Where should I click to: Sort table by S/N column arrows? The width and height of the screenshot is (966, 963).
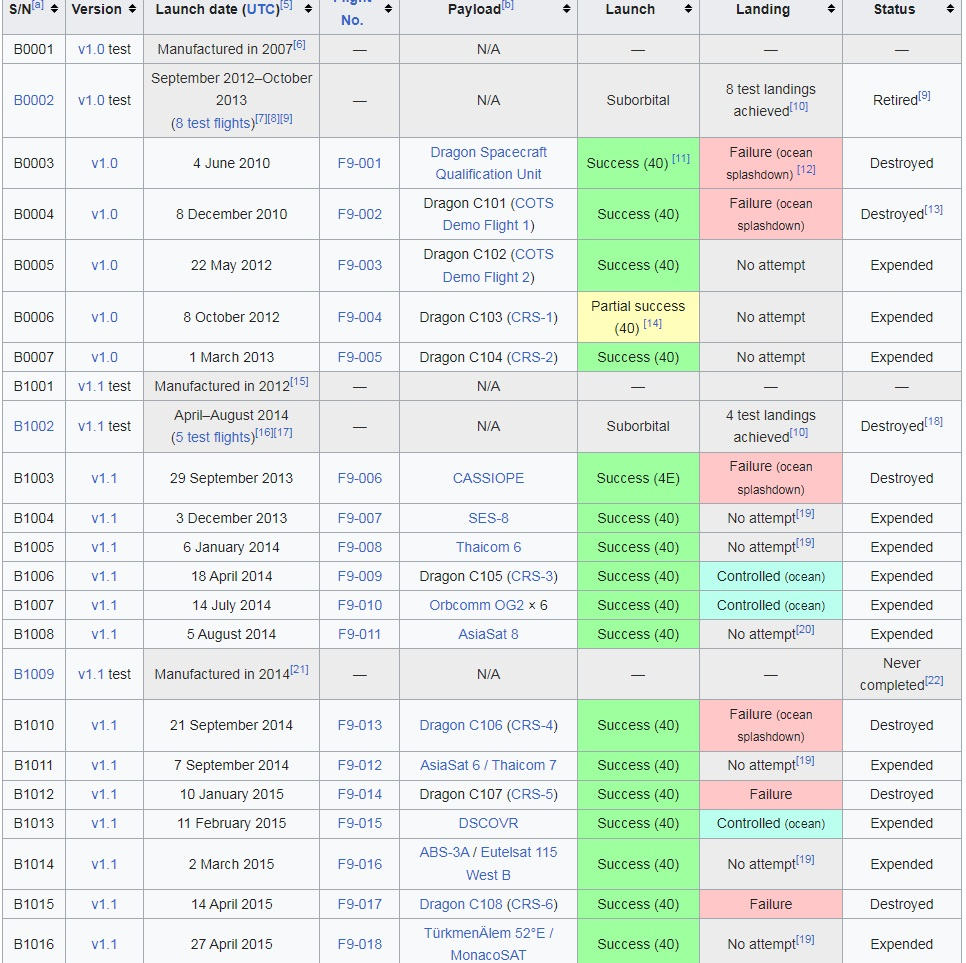(54, 9)
